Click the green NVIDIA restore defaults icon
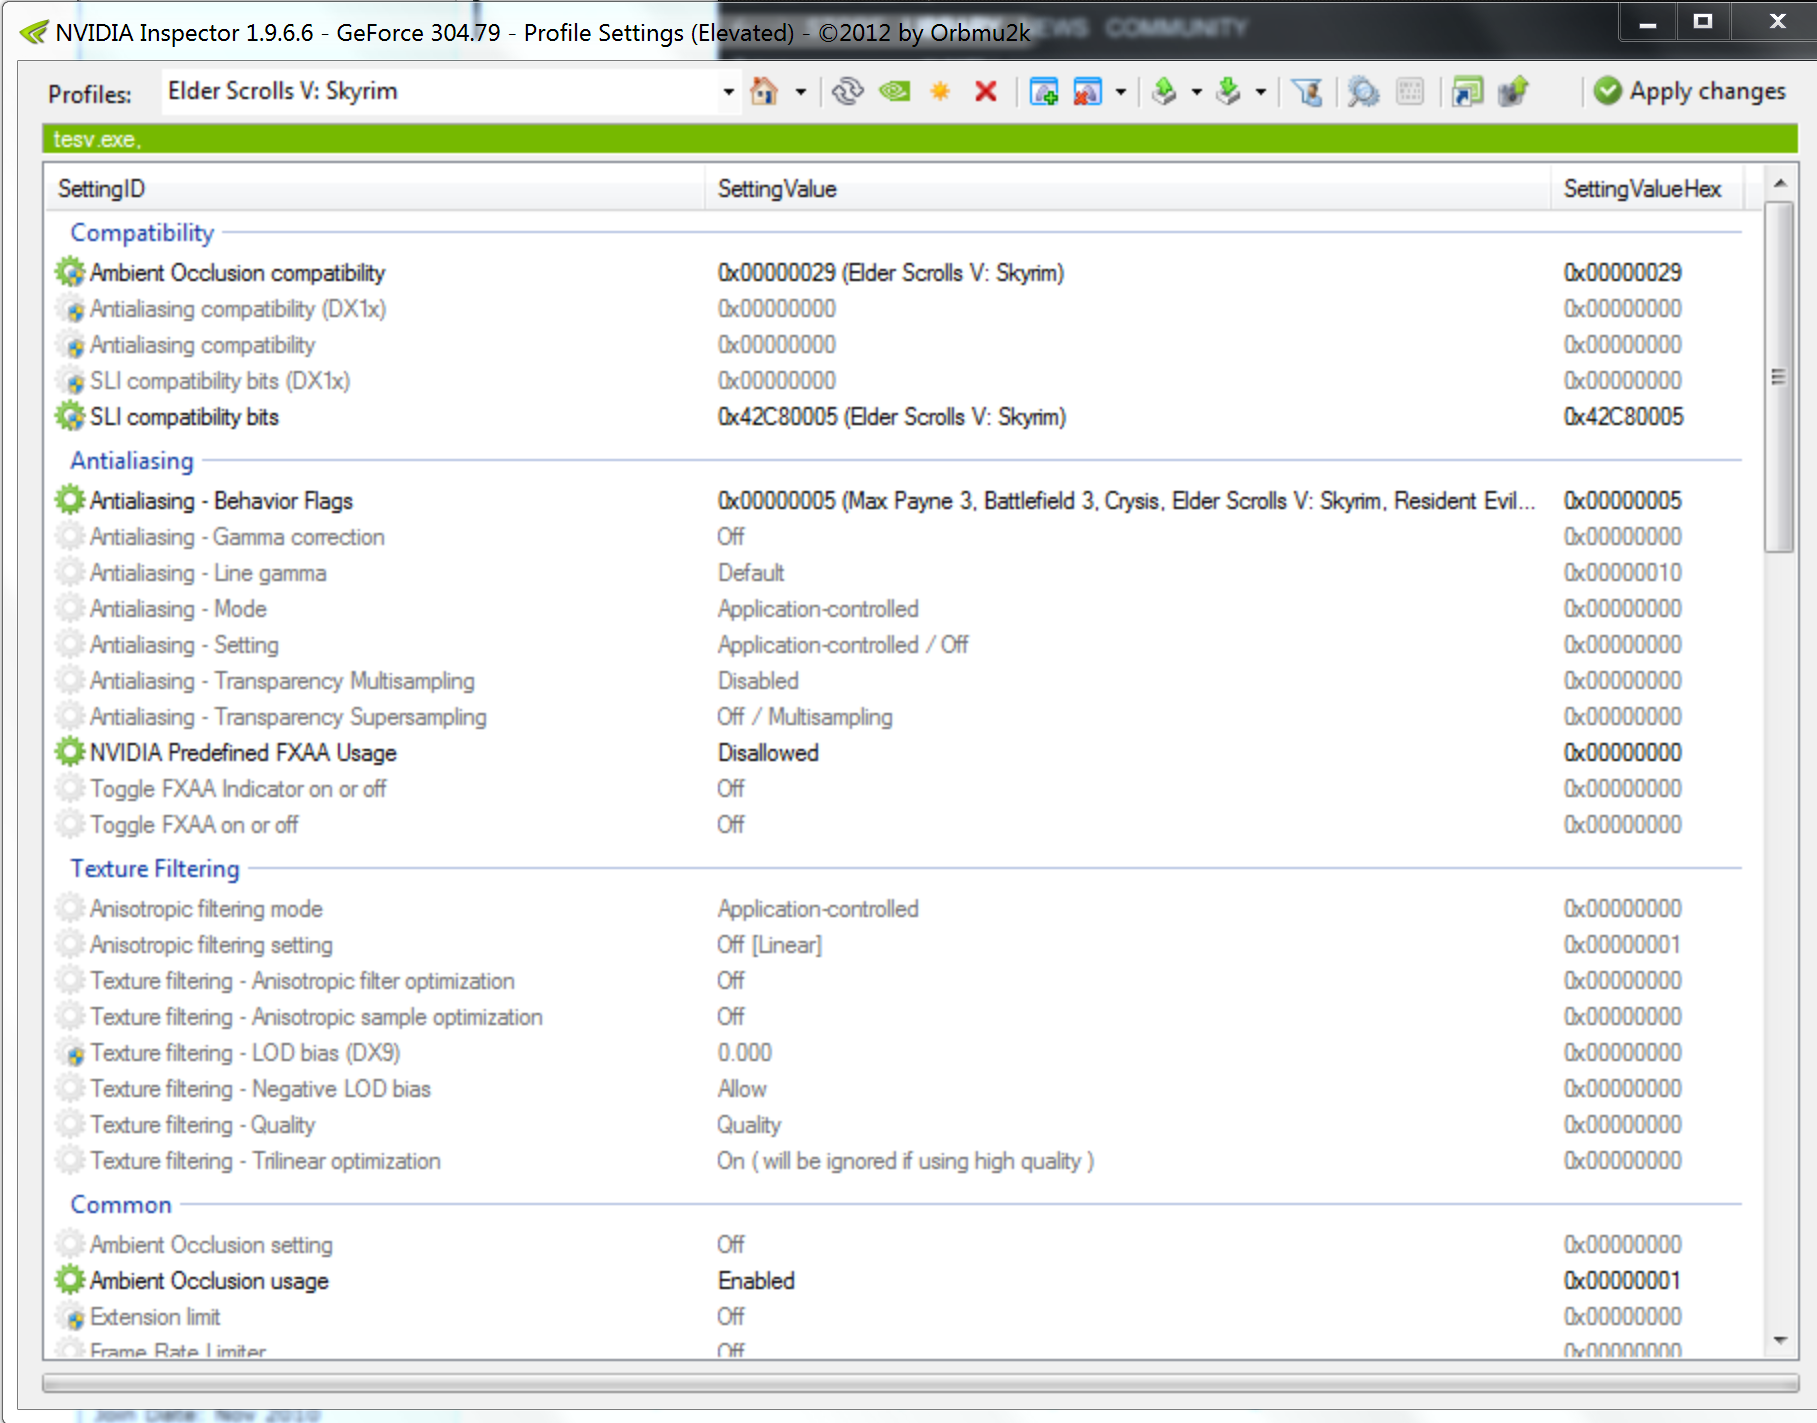 tap(895, 92)
